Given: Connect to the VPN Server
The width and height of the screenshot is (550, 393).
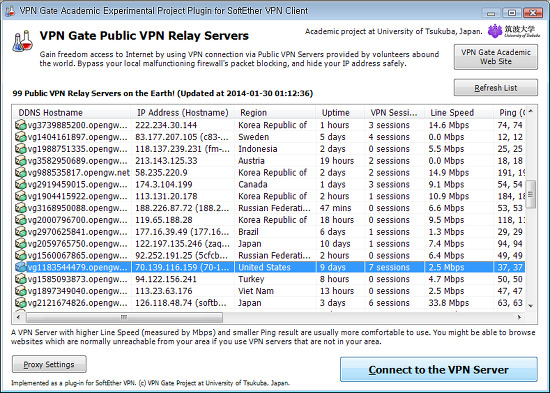Looking at the screenshot, I should 438,369.
